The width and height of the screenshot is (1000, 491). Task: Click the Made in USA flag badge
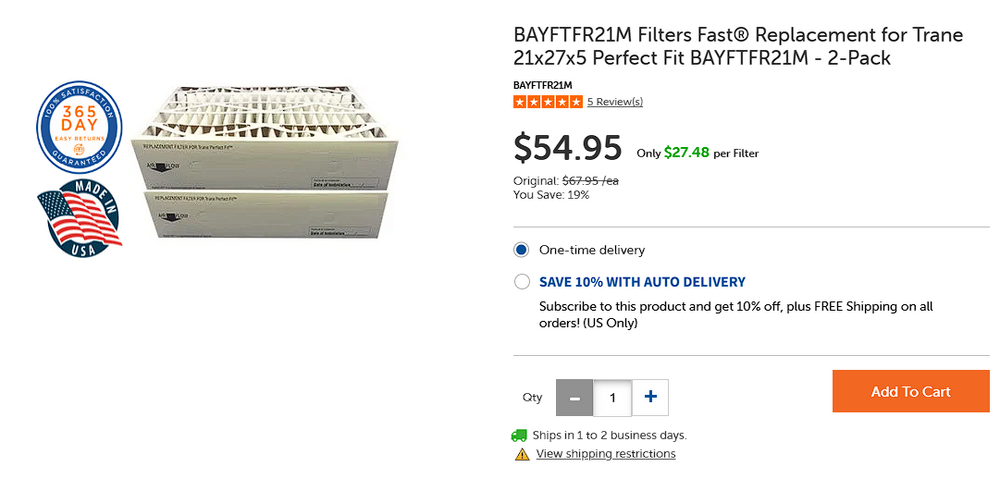tap(79, 219)
